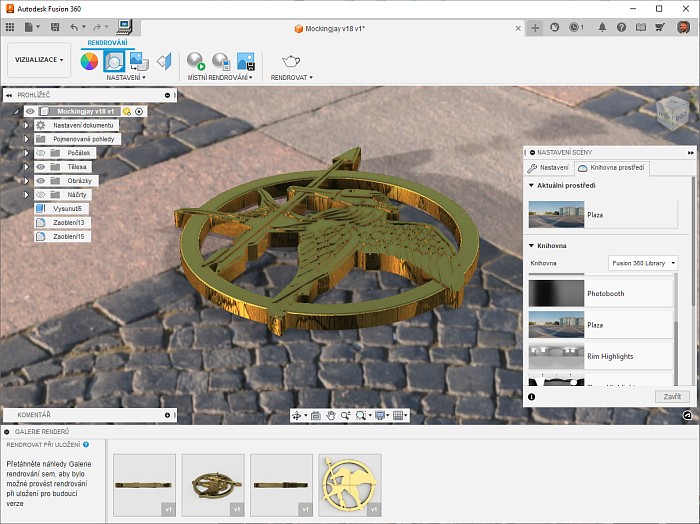The image size is (700, 524).
Task: Hide the Tělesa folder visibility
Action: click(x=41, y=167)
